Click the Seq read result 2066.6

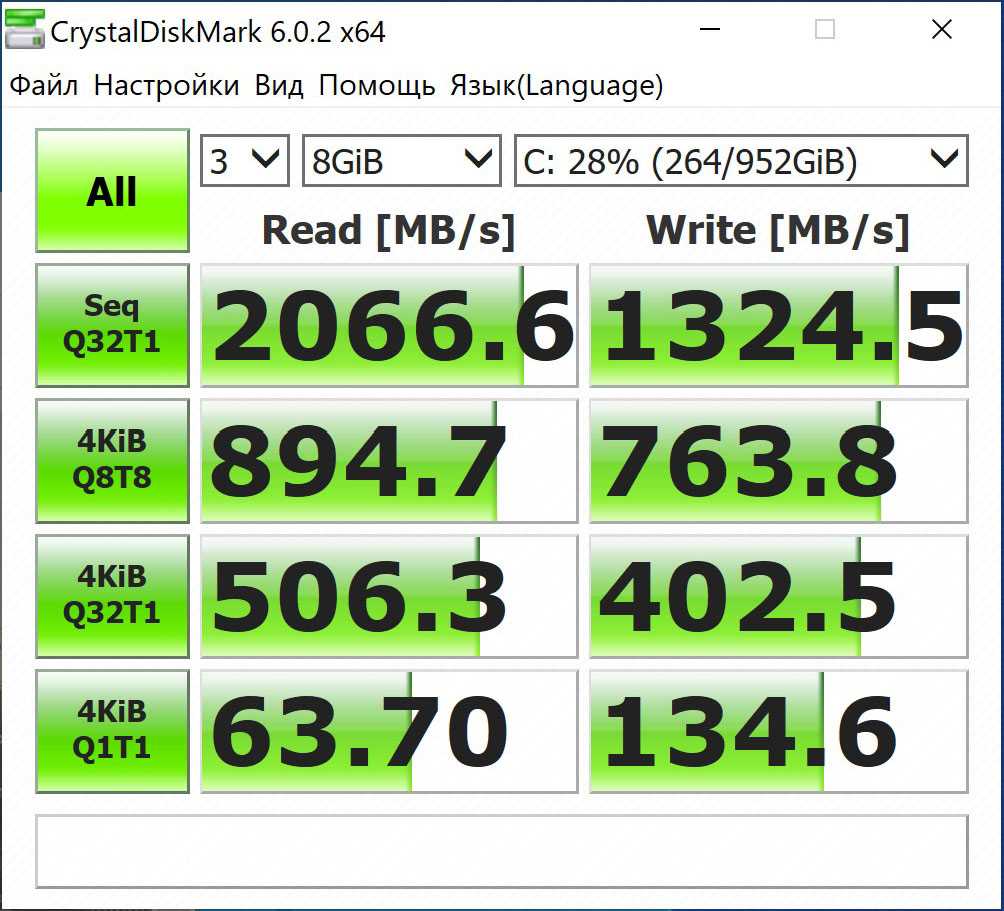click(389, 325)
